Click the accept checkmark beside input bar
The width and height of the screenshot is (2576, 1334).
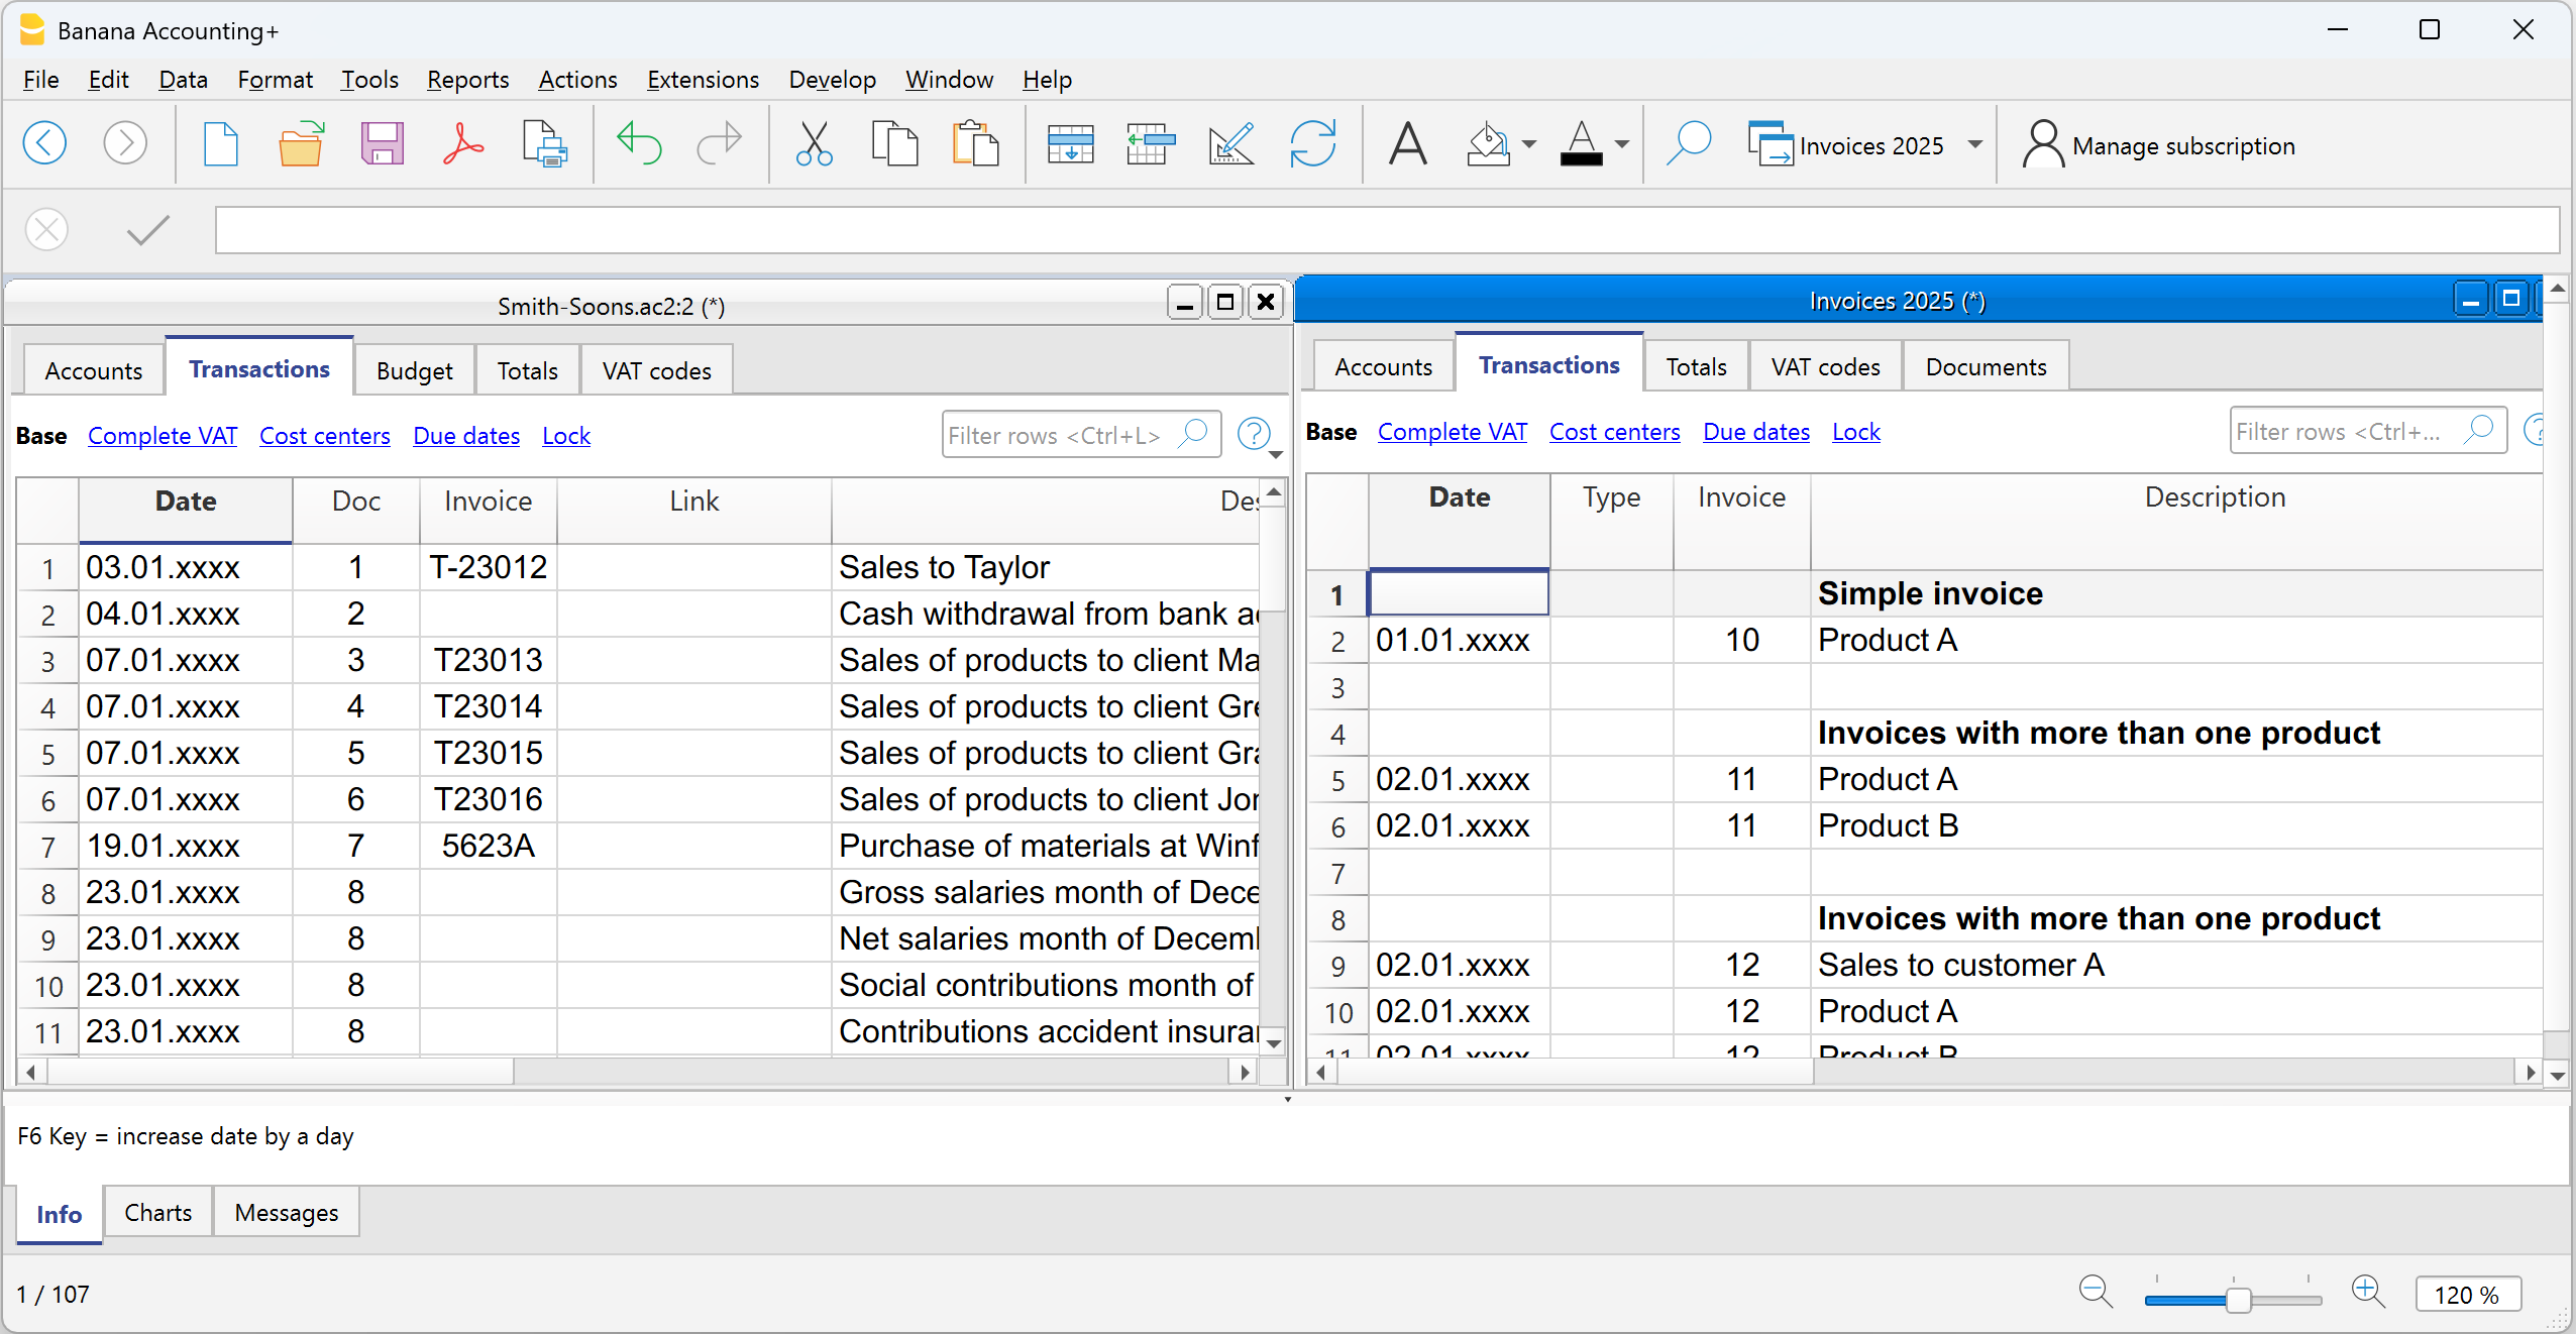point(148,230)
